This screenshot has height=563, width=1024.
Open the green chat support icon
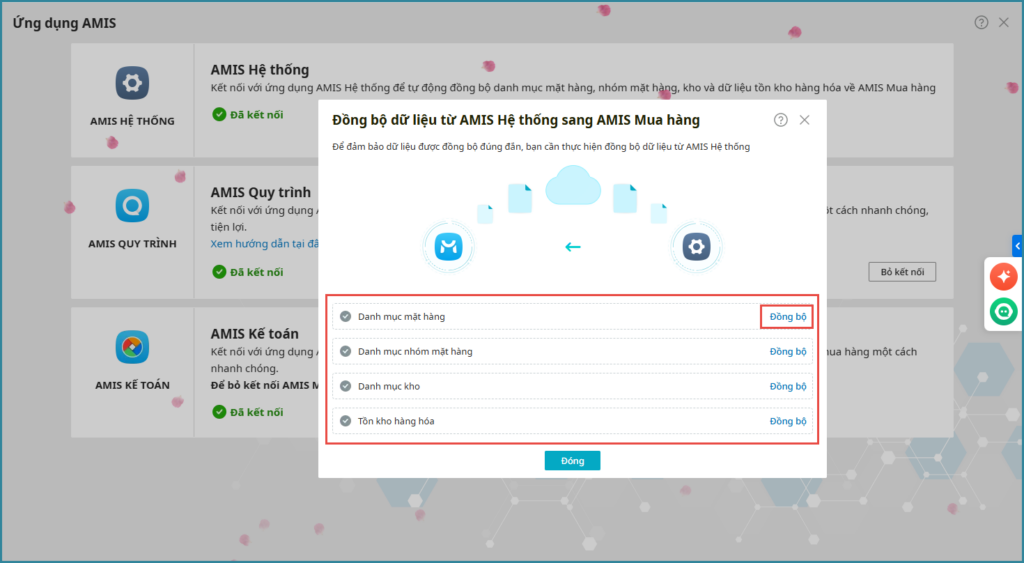1003,312
